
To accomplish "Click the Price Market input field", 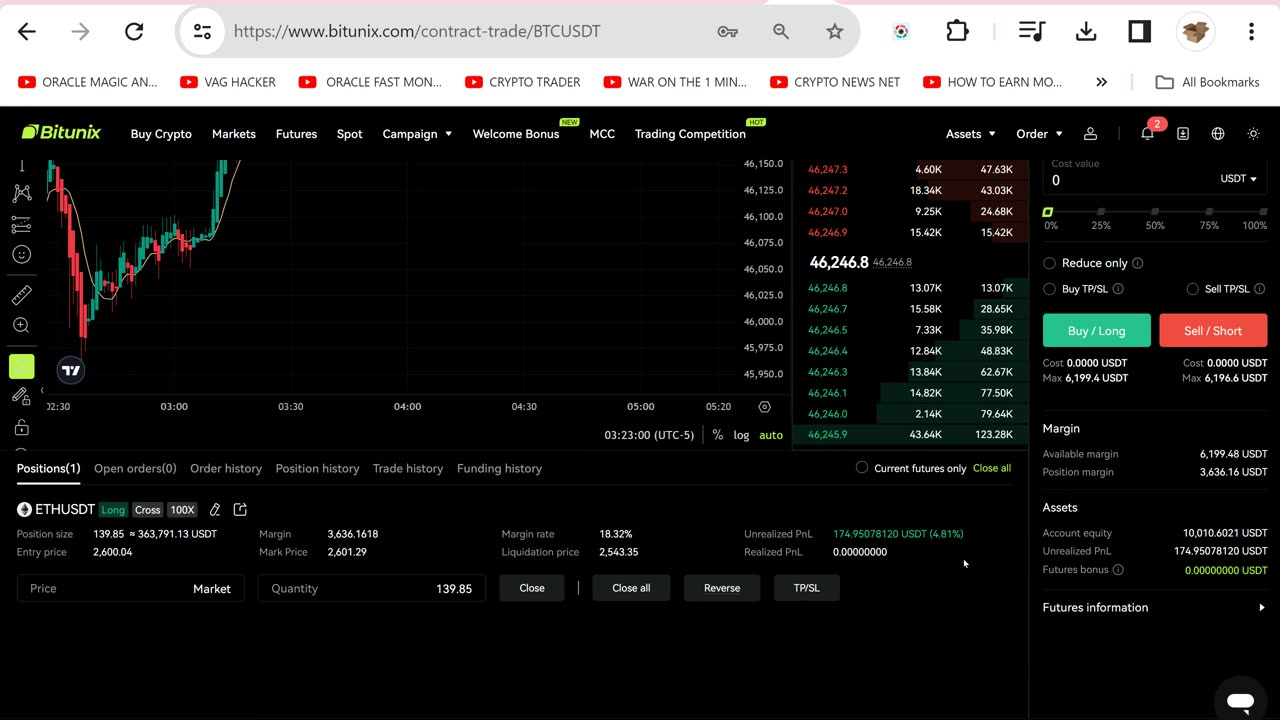I will point(130,588).
